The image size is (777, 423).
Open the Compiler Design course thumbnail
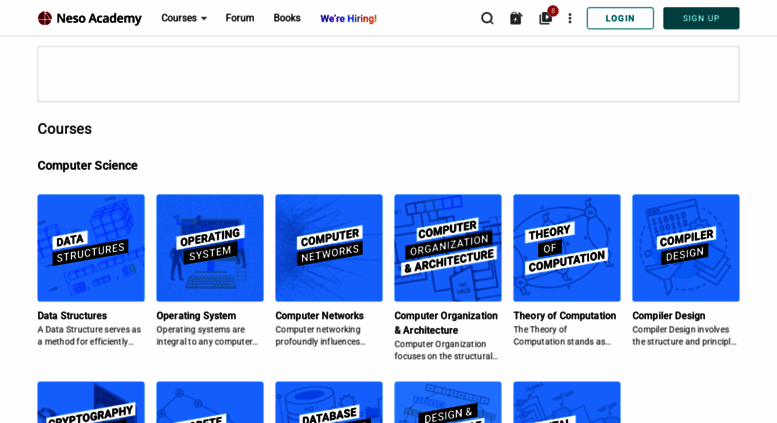click(686, 248)
